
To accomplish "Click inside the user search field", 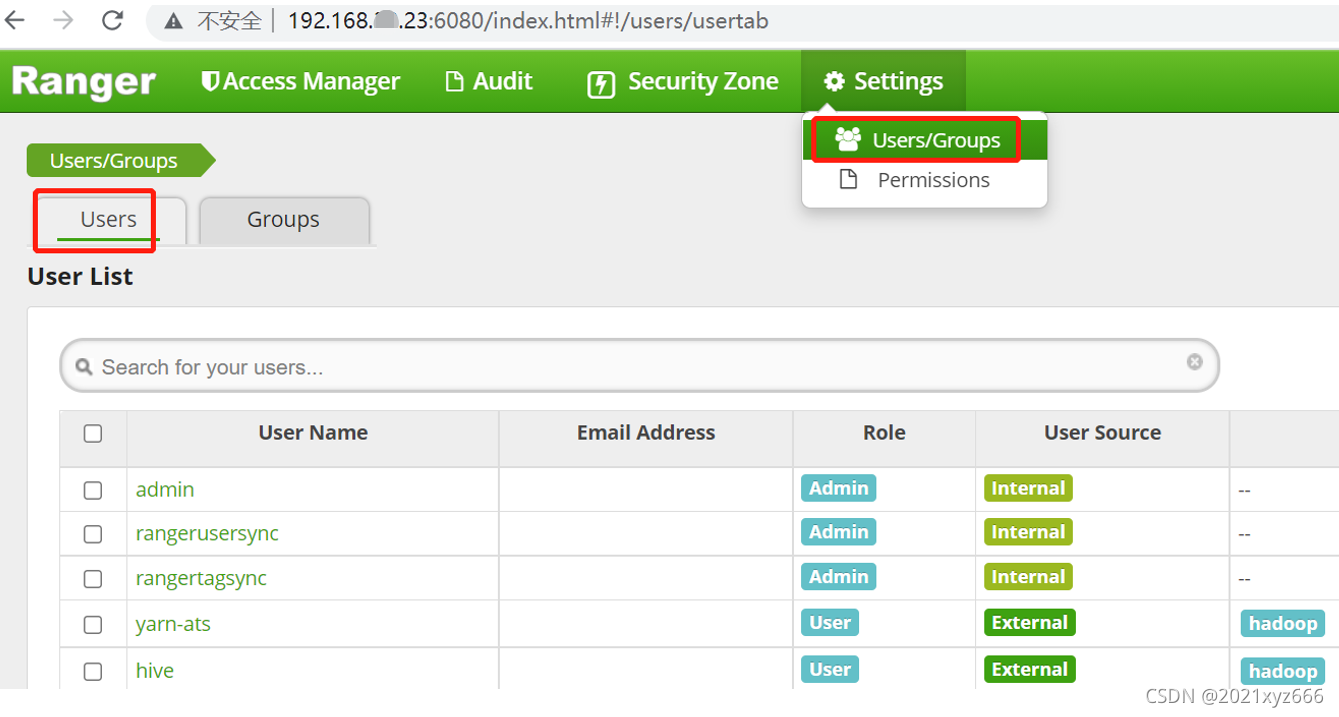I will 500,365.
